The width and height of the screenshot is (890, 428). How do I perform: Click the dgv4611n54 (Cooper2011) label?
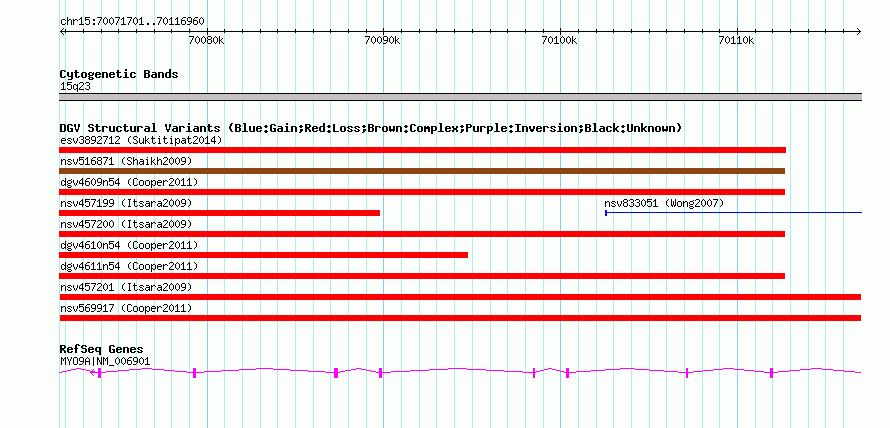(x=129, y=266)
